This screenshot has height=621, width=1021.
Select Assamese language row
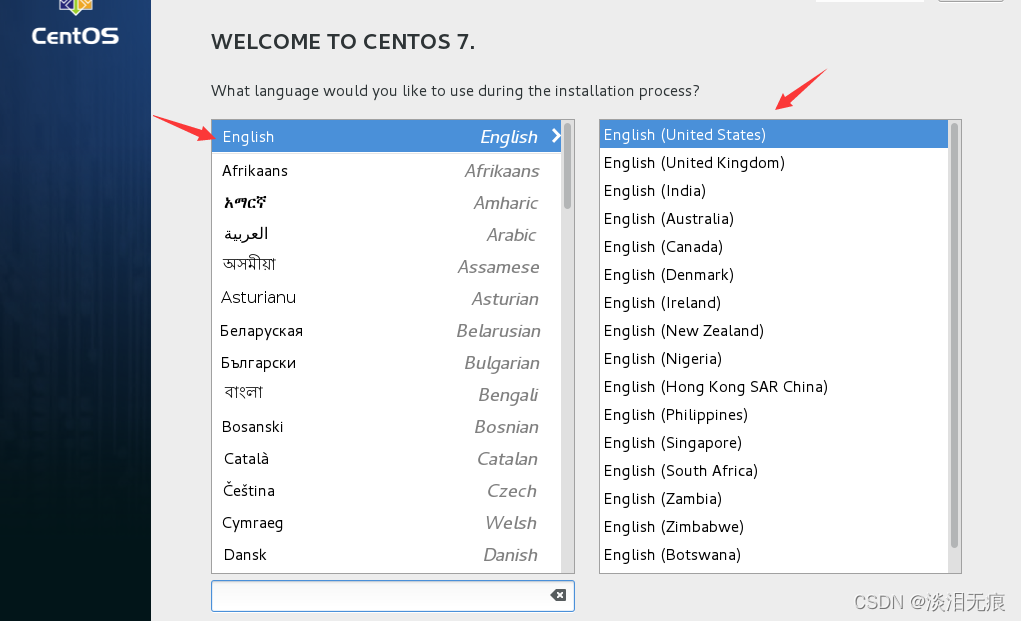[386, 266]
